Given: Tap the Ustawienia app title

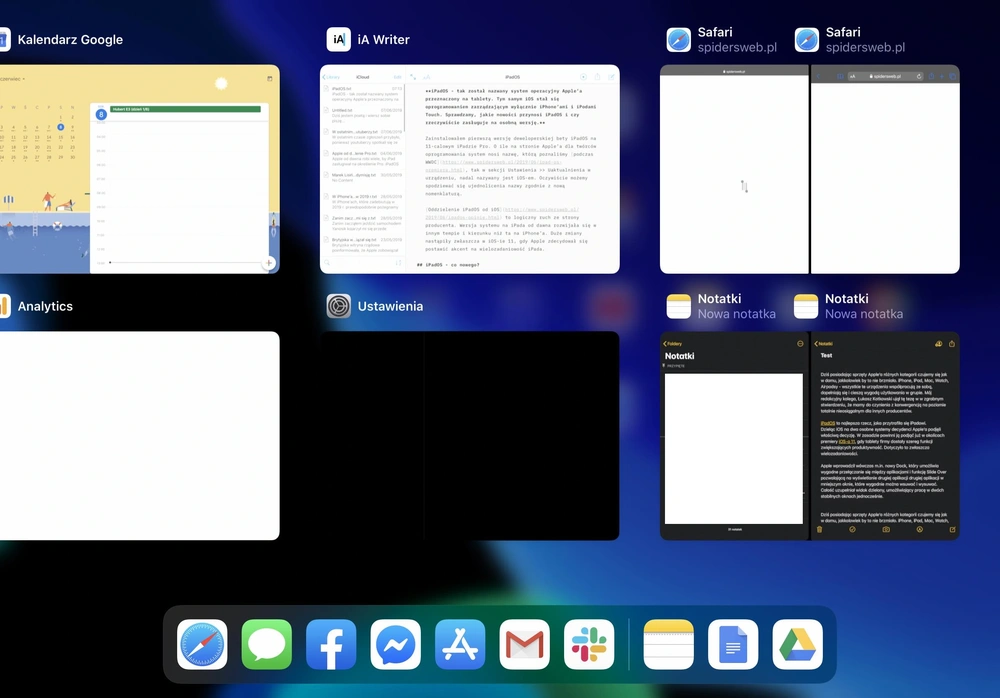Looking at the screenshot, I should point(390,306).
